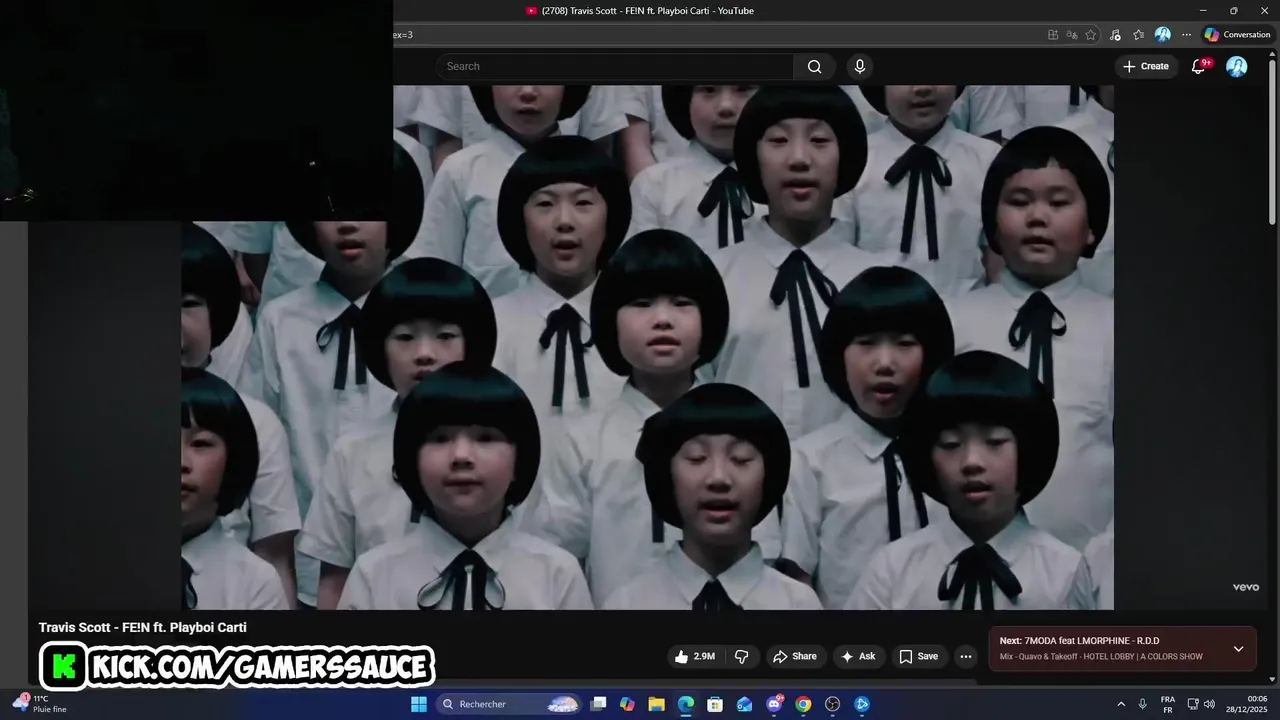This screenshot has width=1280, height=720.
Task: Expand the Next playlist panel chevron
Action: [x=1238, y=648]
